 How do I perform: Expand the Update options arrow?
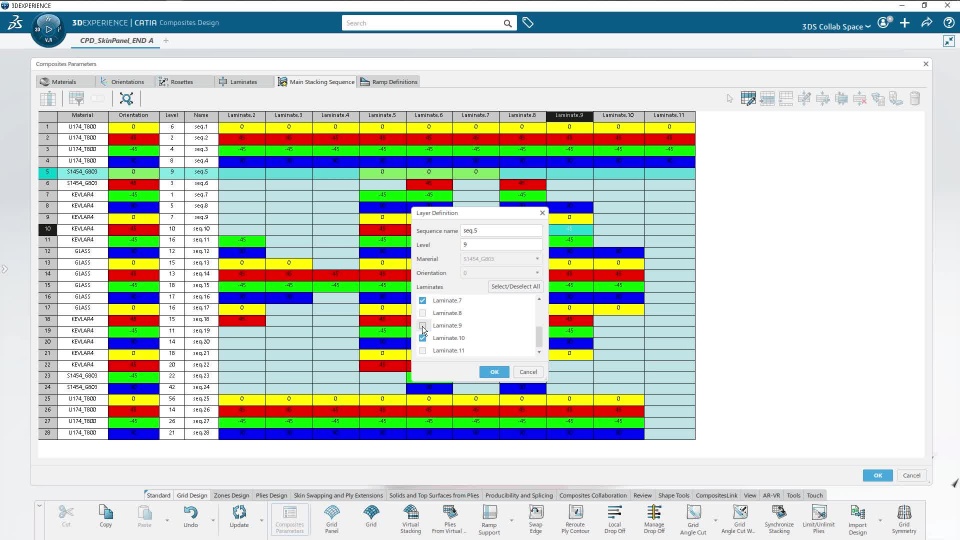click(x=261, y=520)
